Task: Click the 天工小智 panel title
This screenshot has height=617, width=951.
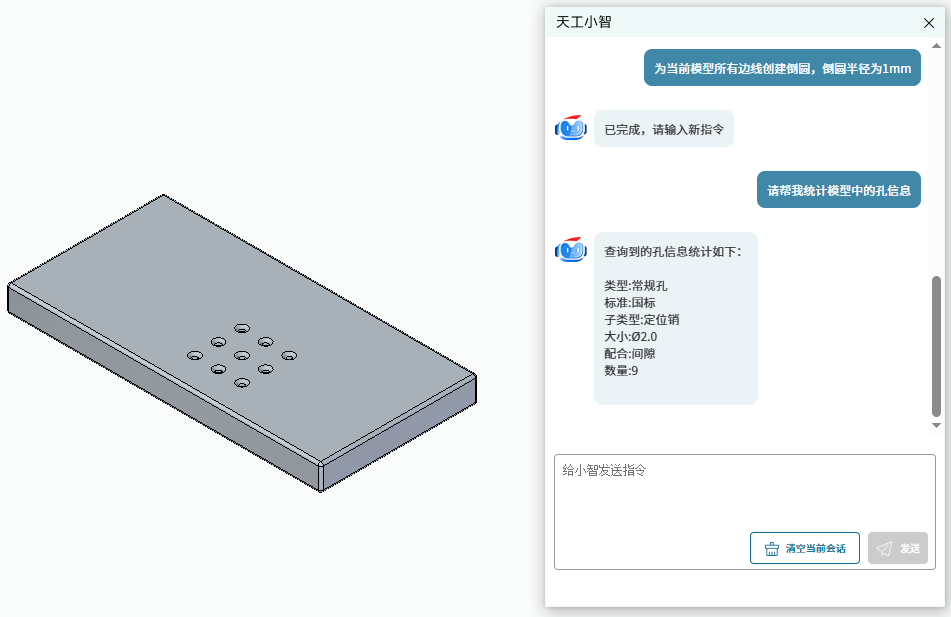Action: click(x=583, y=22)
